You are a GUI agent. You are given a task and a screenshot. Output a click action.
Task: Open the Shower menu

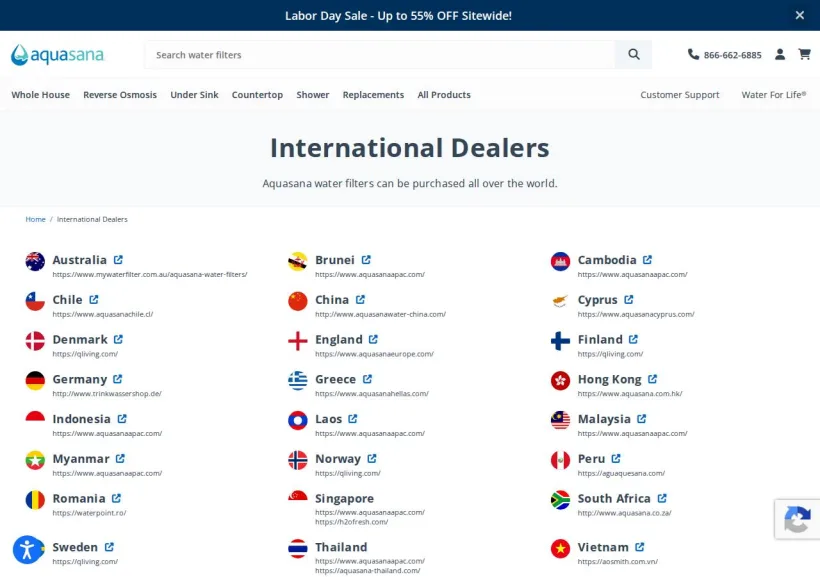coord(313,95)
